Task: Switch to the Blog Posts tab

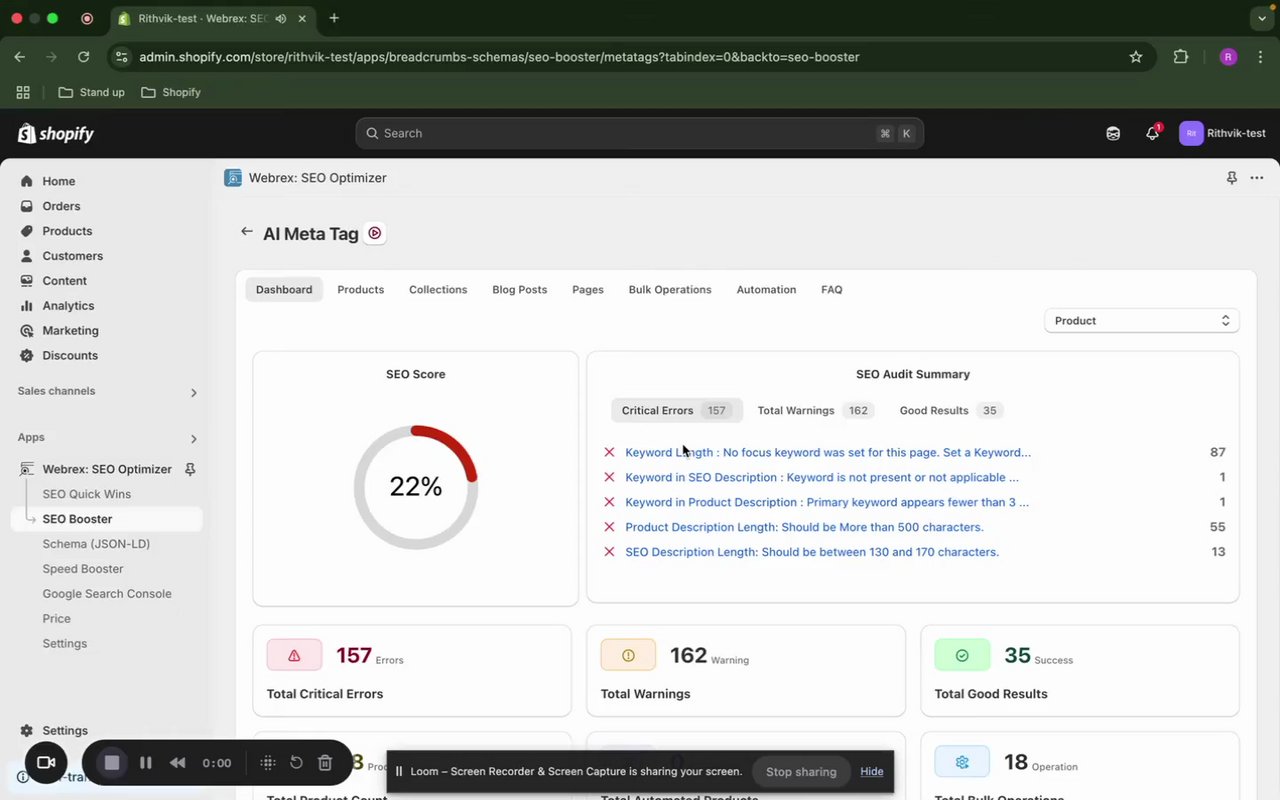Action: click(520, 290)
